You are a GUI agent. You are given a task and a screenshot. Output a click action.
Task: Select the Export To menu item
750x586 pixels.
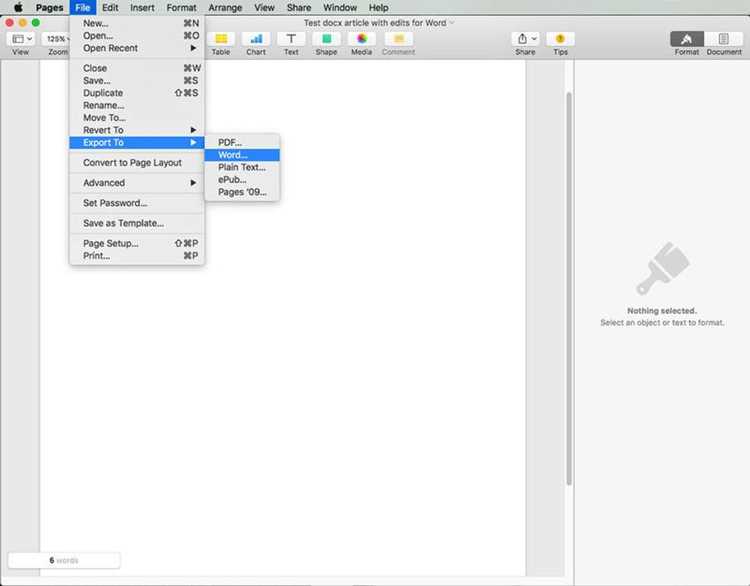tap(137, 143)
